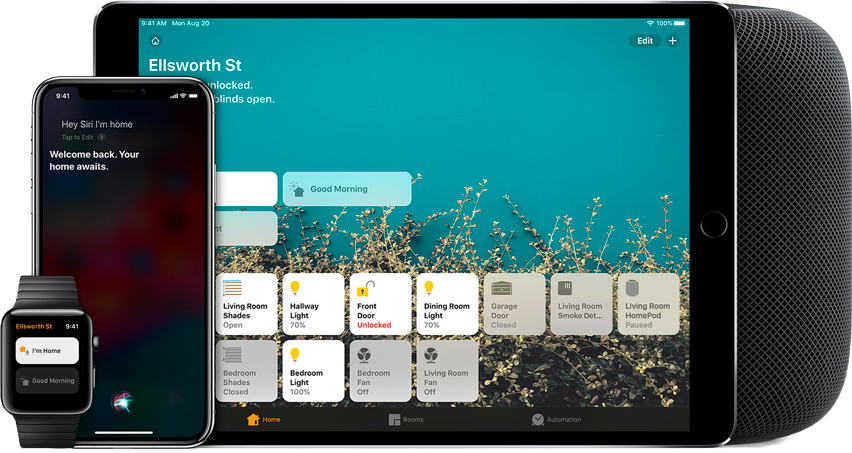The height and width of the screenshot is (453, 852).
Task: Toggle the Dining Room Light tile
Action: (447, 304)
